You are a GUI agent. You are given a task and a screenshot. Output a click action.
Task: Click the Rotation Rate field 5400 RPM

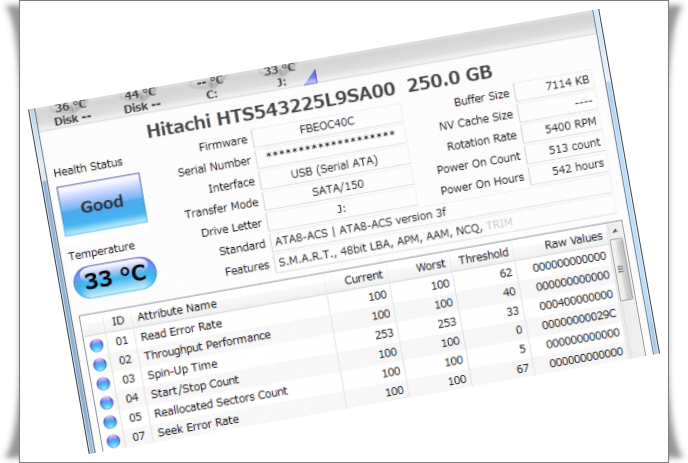[x=563, y=126]
